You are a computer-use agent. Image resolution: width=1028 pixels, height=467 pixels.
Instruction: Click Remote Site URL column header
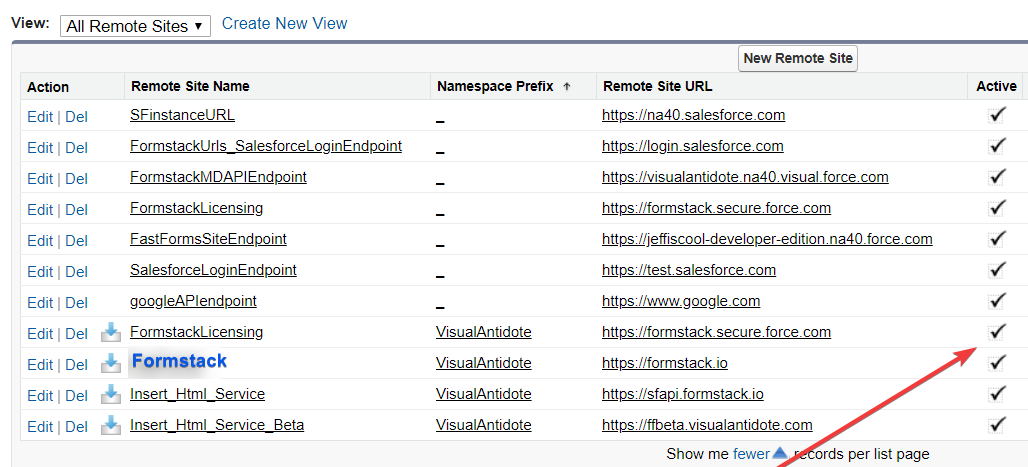[657, 86]
